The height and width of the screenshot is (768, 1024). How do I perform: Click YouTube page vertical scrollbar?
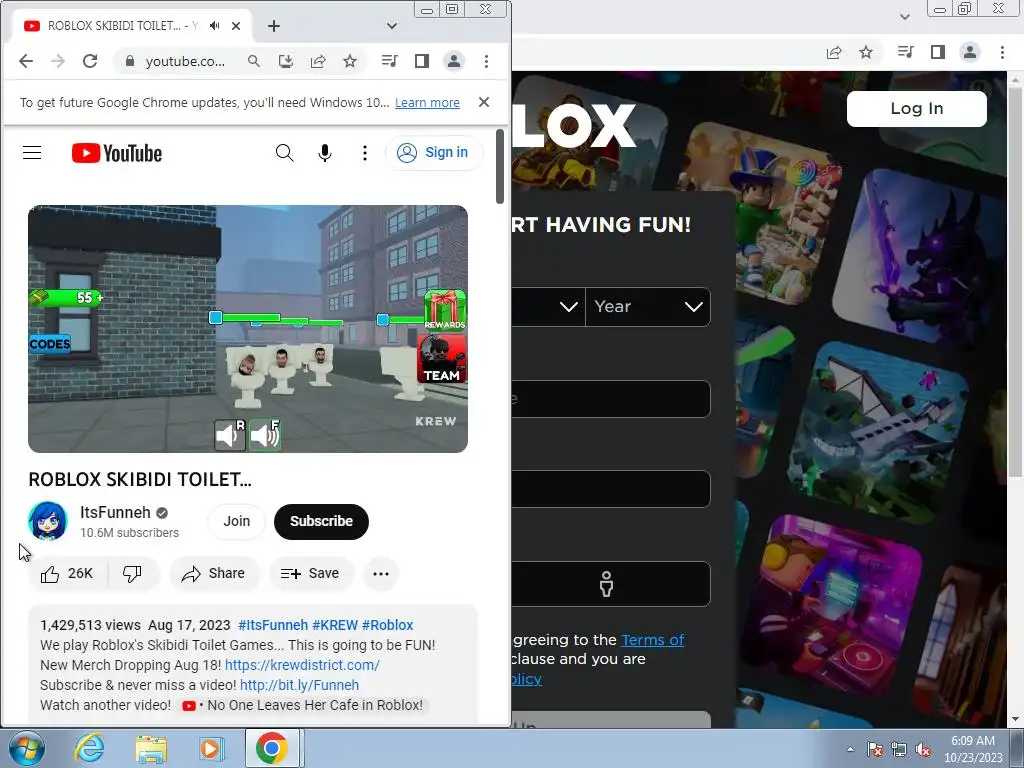pos(500,167)
